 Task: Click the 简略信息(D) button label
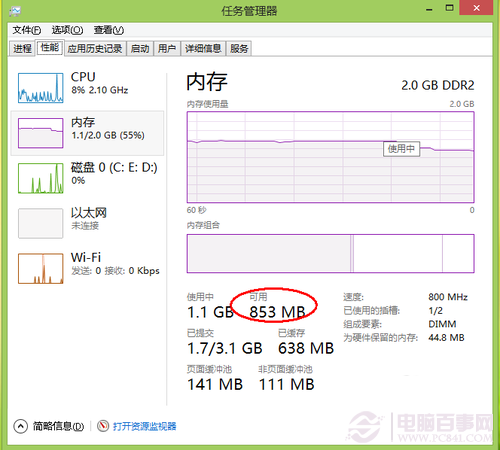tap(58, 426)
